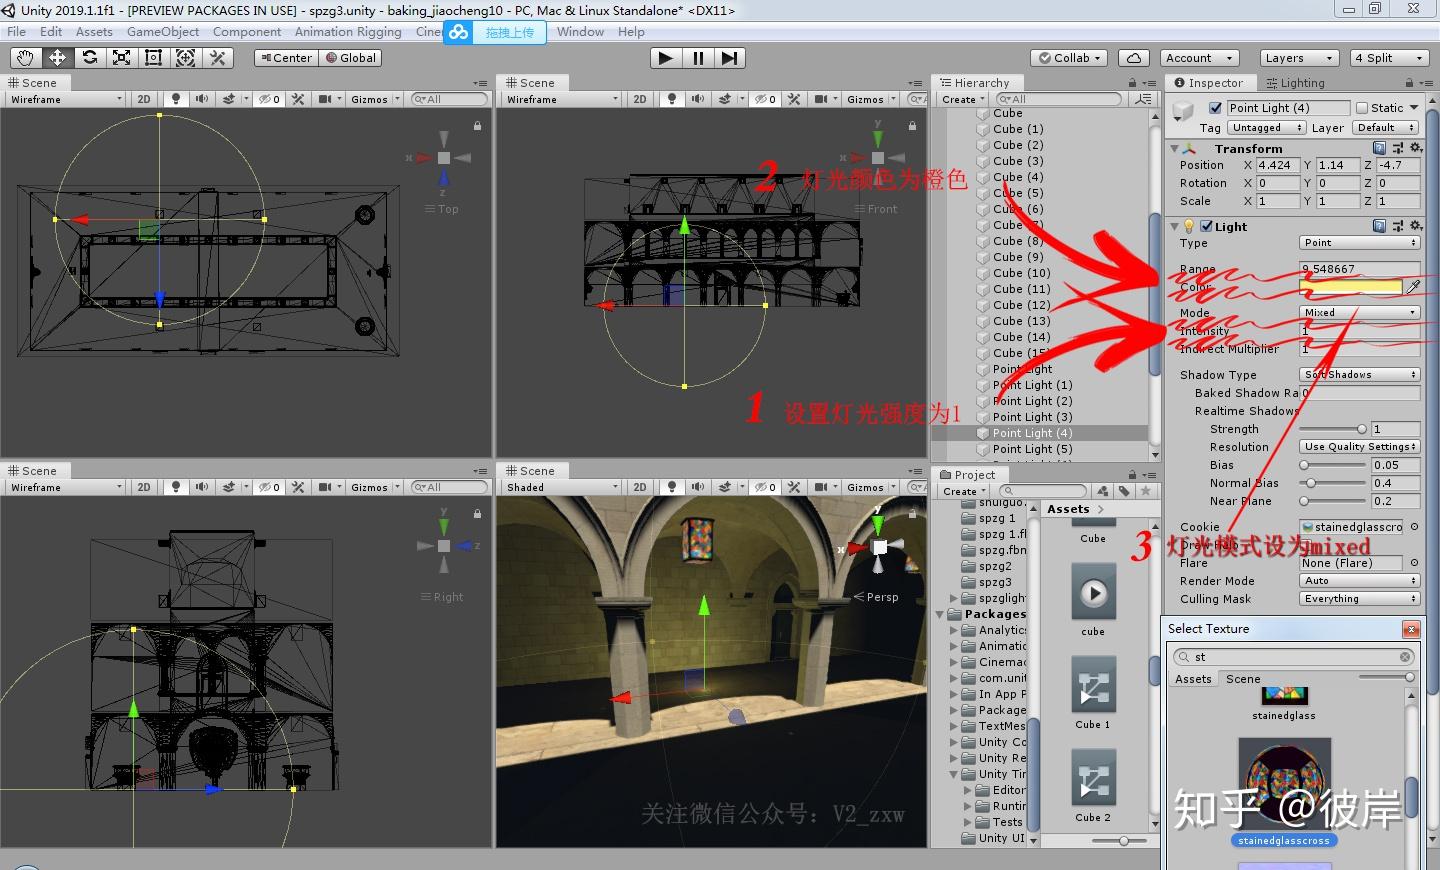Open the Untagged tag dropdown
The height and width of the screenshot is (870, 1440).
1267,128
